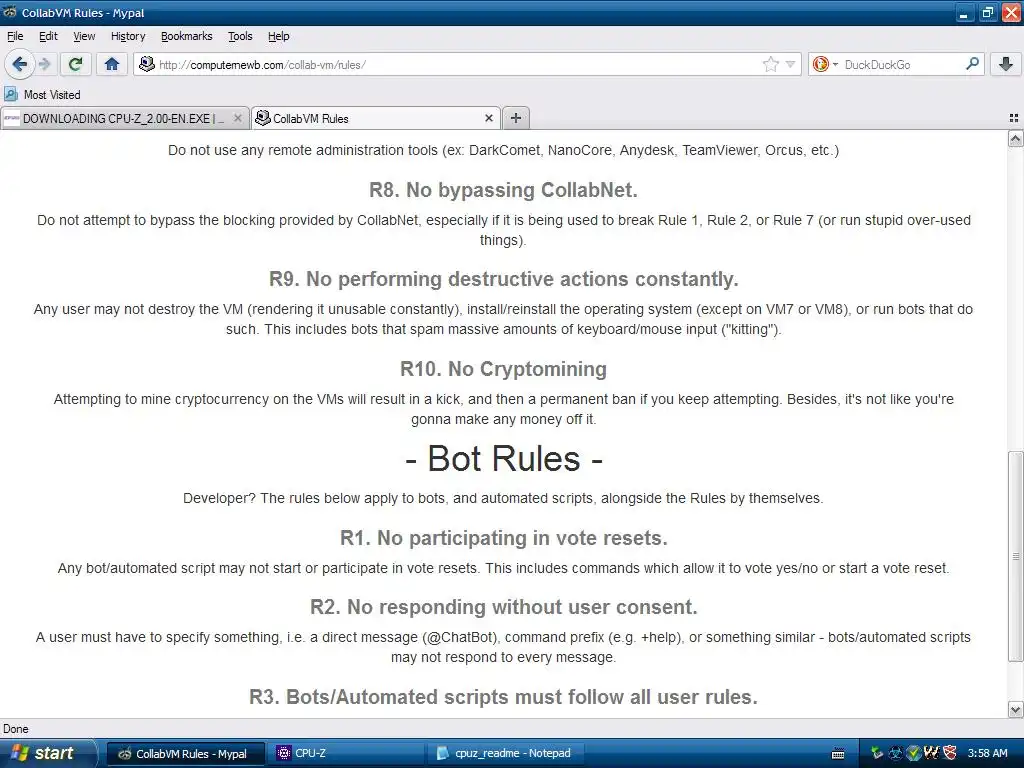1024x768 pixels.
Task: Click the red security shield tray icon
Action: click(950, 754)
